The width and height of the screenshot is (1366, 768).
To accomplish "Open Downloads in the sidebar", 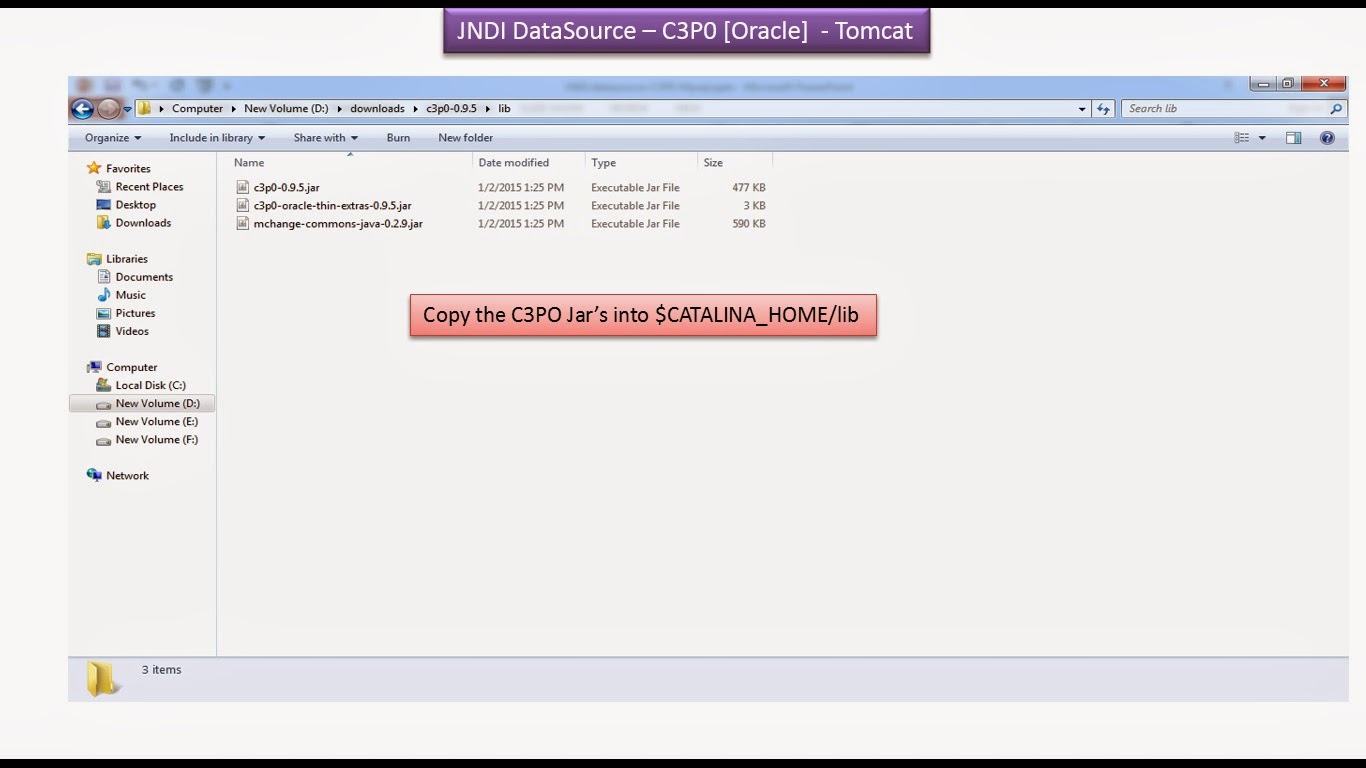I will tap(143, 223).
